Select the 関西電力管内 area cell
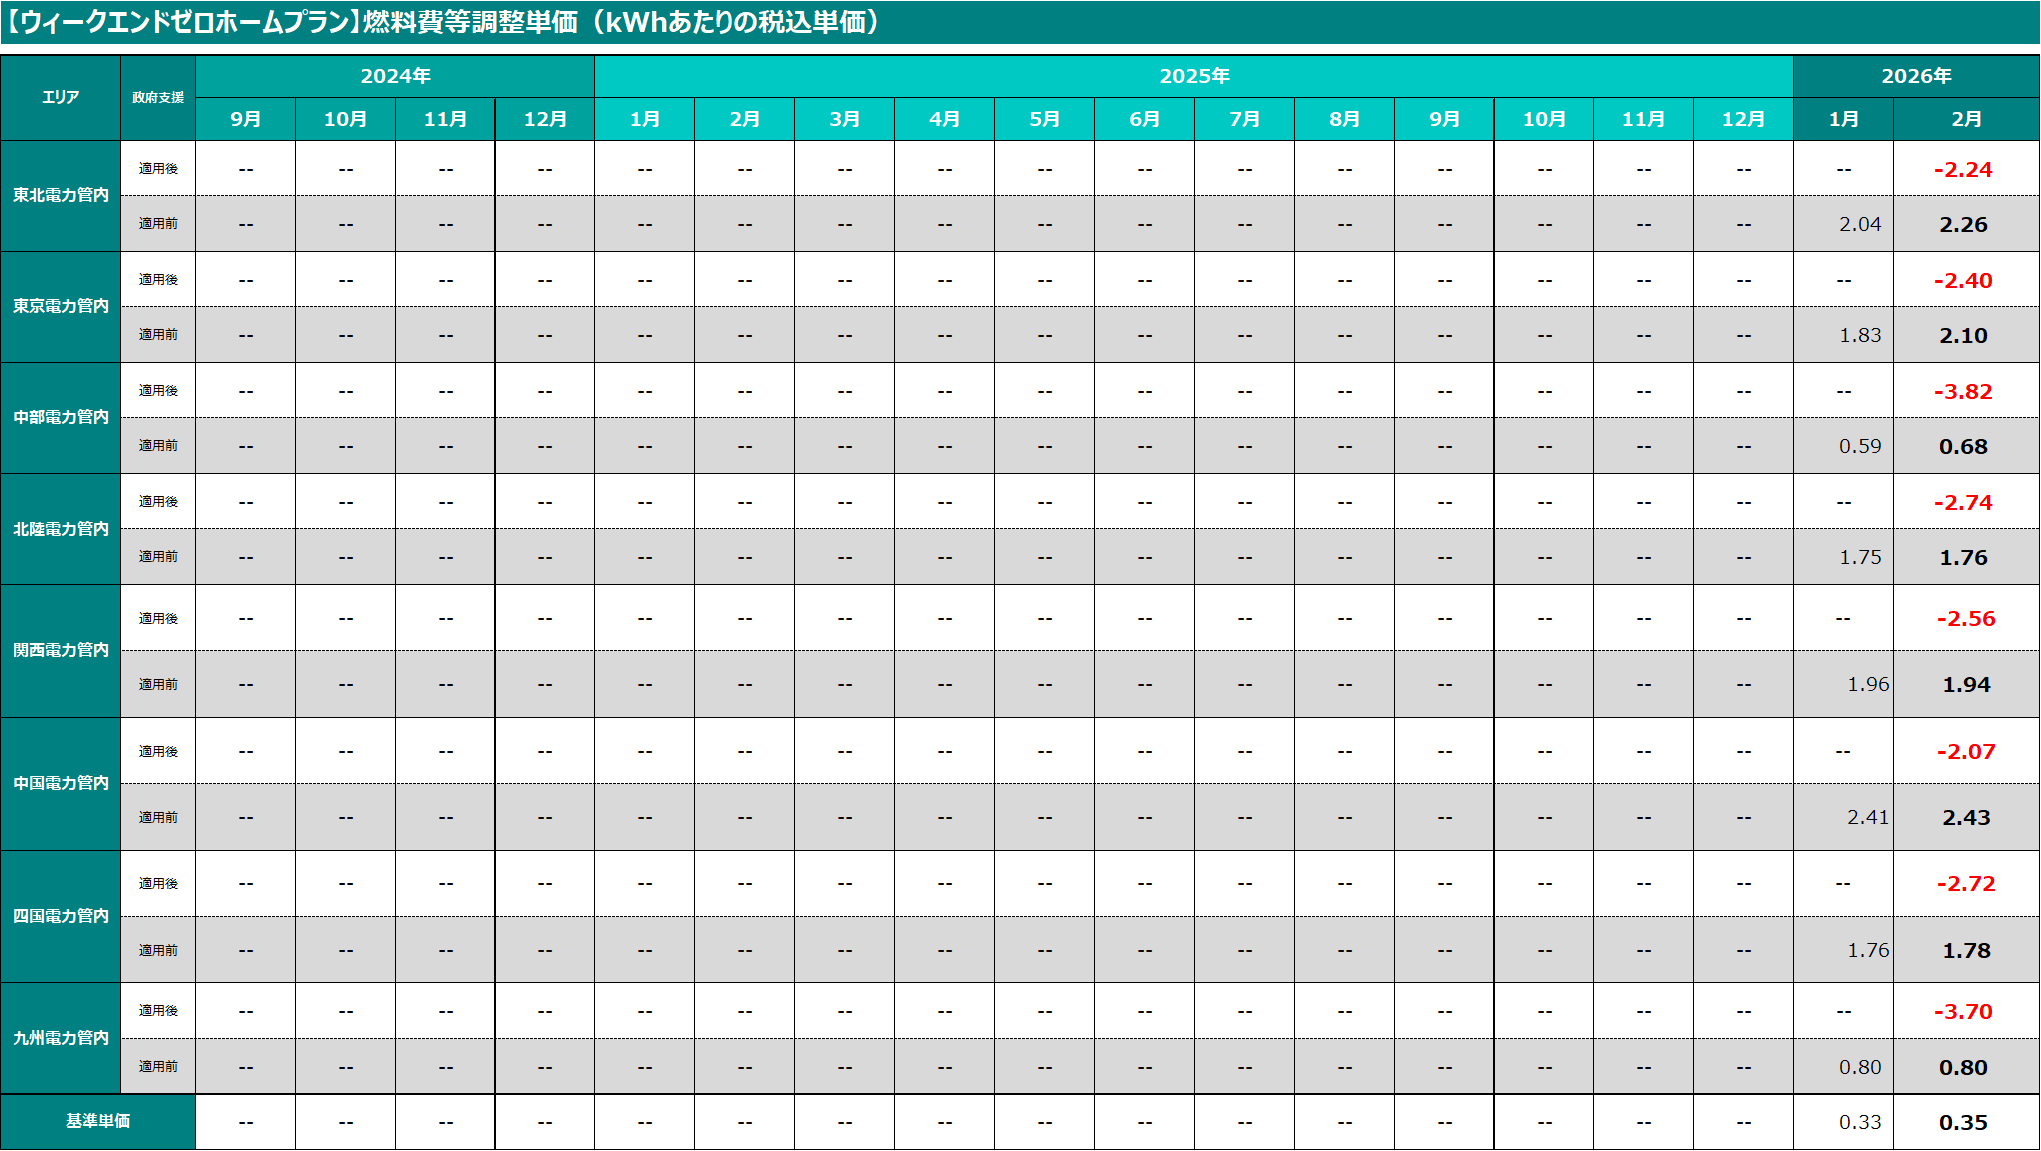 point(60,650)
